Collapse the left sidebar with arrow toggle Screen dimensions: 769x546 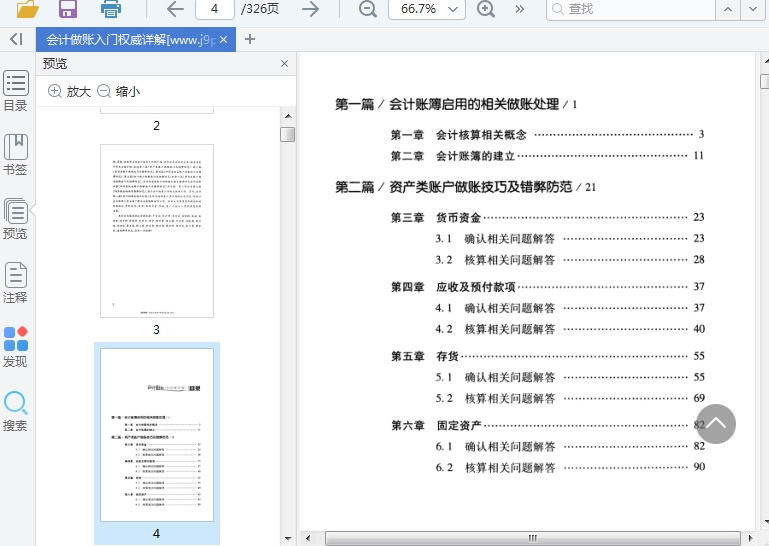click(15, 39)
